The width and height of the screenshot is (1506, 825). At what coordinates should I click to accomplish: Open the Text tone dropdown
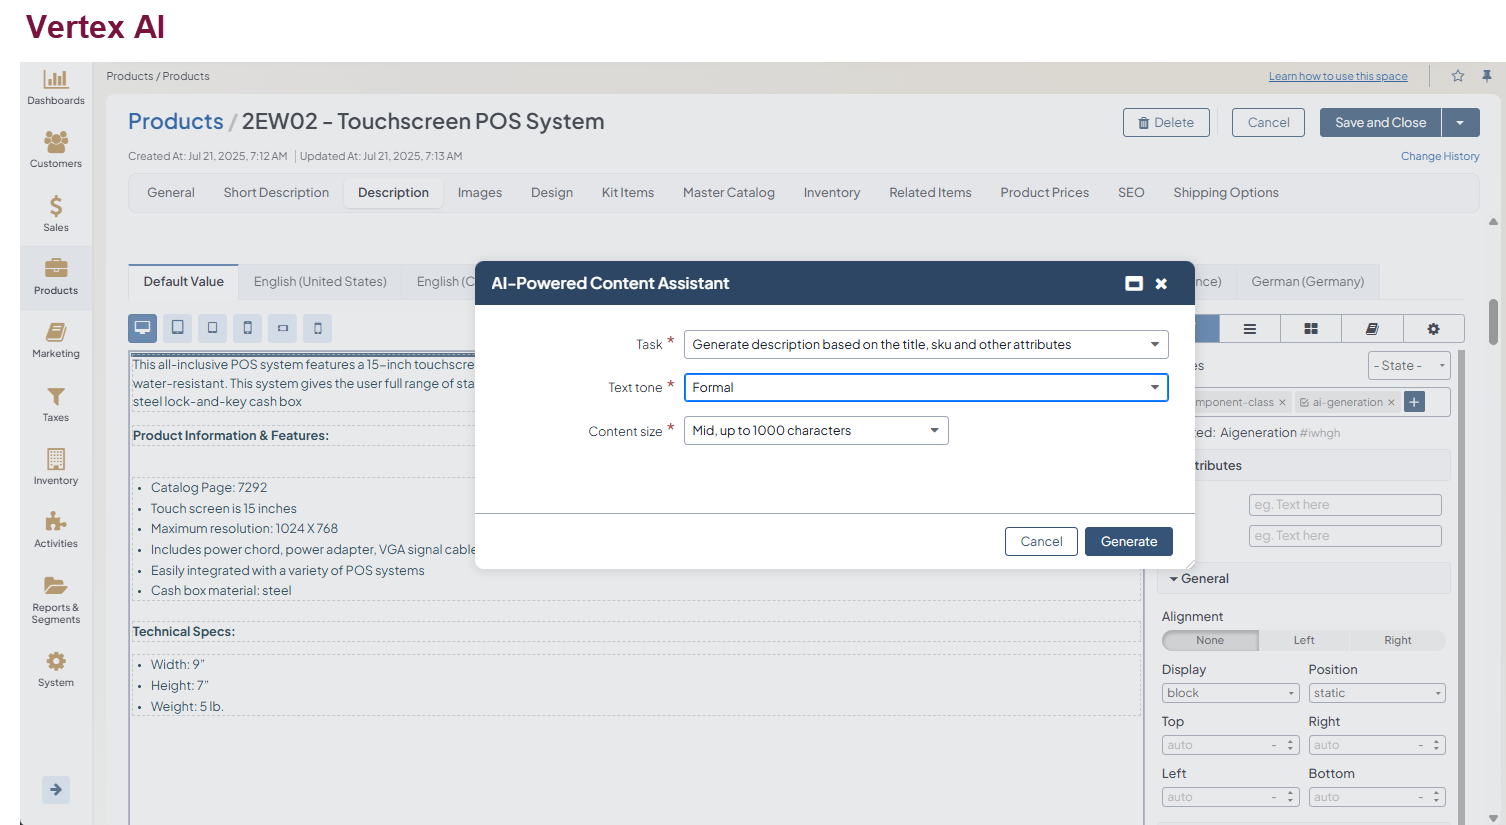point(925,388)
